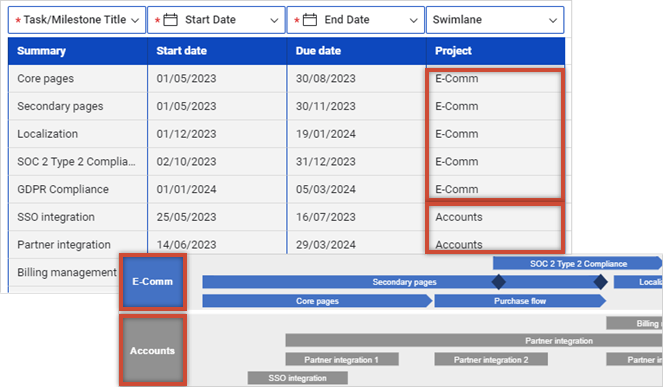
Task: Select the Accounts swimlane header
Action: [153, 350]
